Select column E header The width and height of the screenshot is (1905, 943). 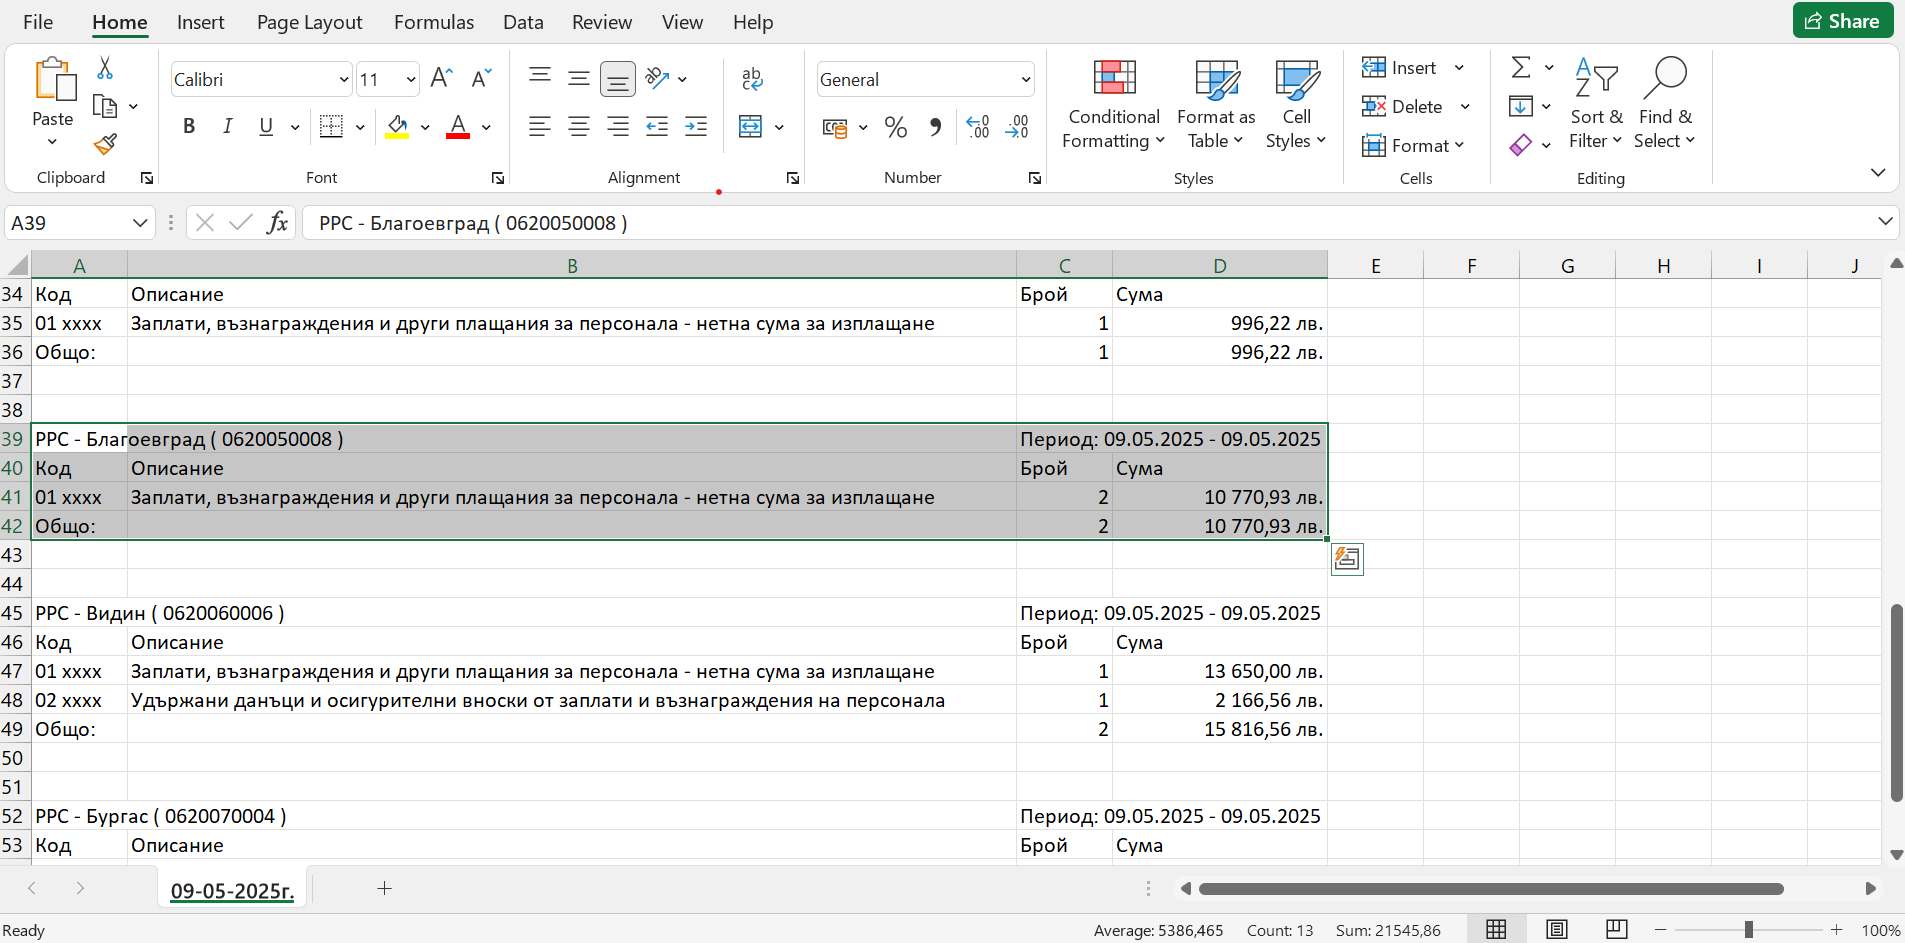click(x=1376, y=265)
